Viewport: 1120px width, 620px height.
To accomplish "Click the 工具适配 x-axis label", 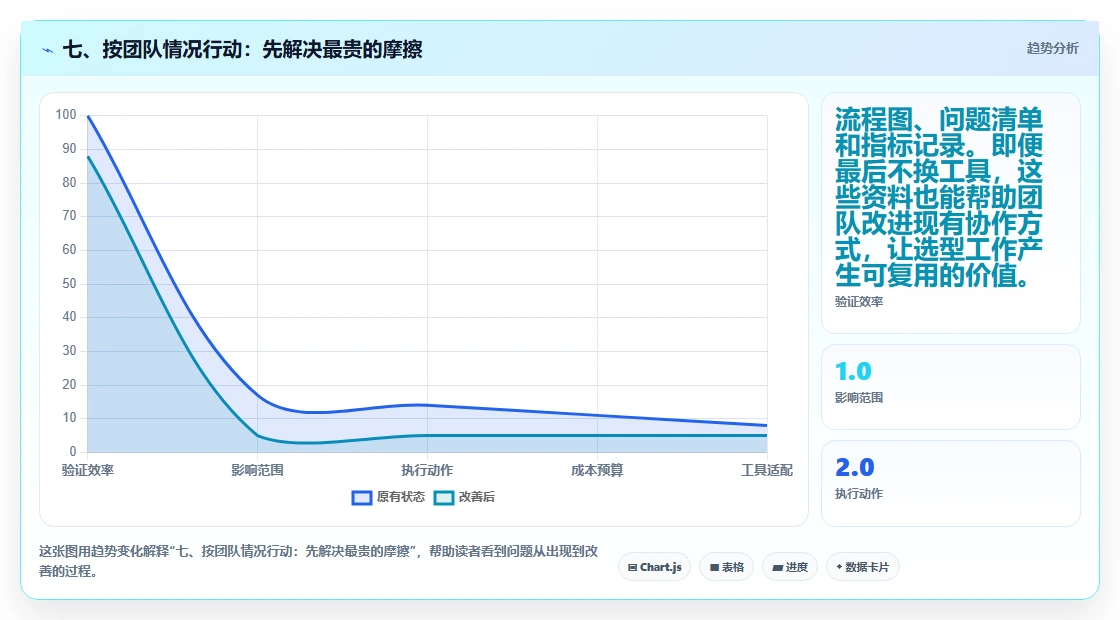I will [x=766, y=470].
